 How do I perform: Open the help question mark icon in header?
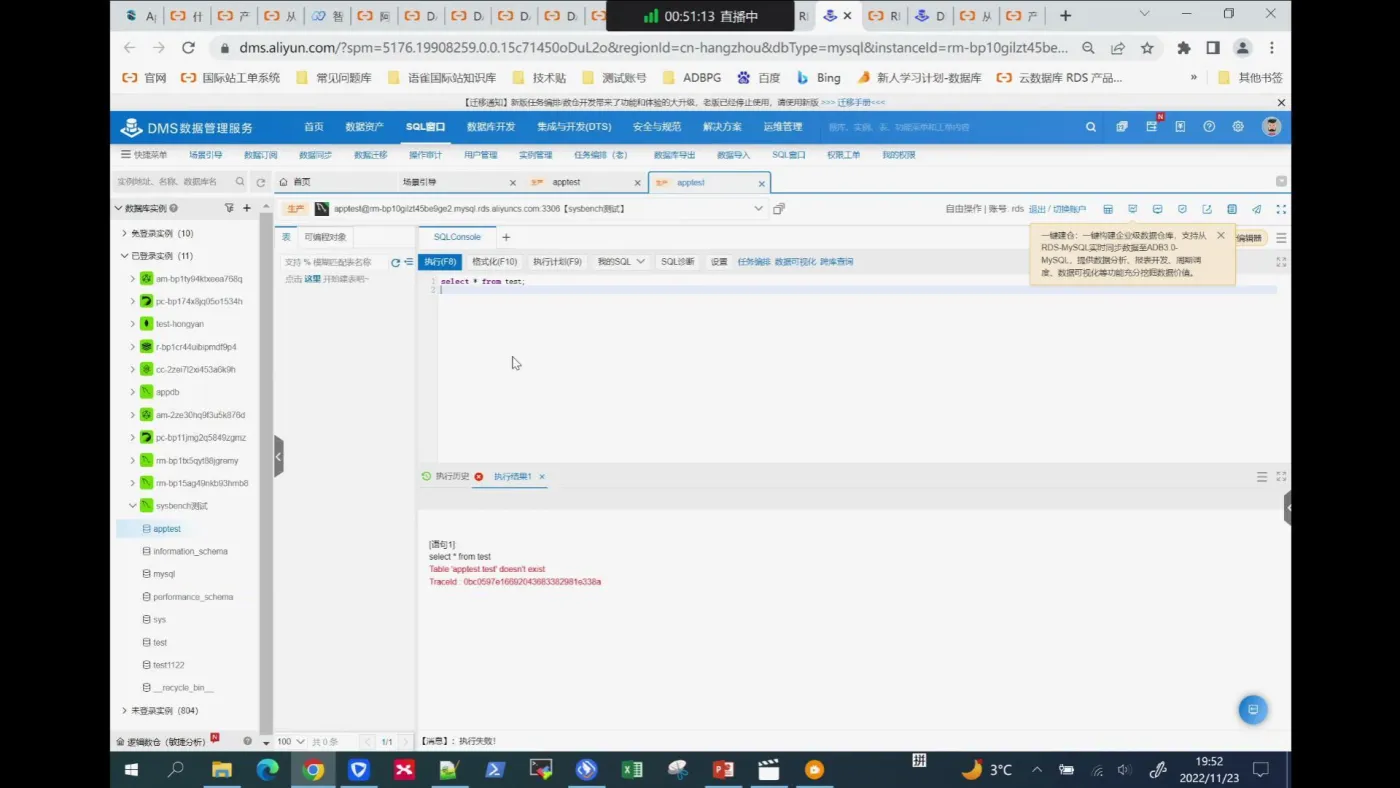(1209, 127)
